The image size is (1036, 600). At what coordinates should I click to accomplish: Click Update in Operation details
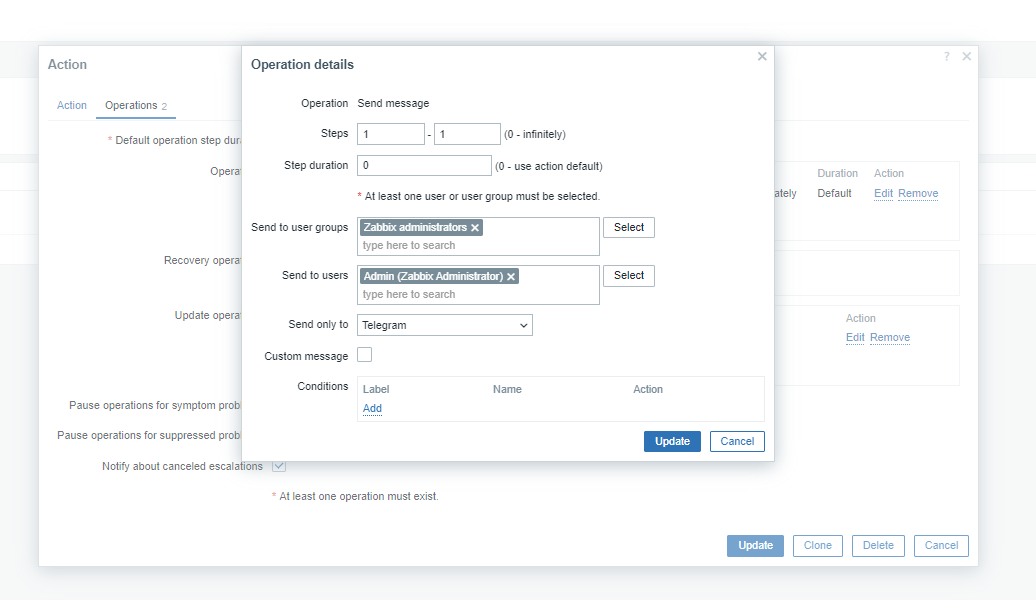click(672, 441)
